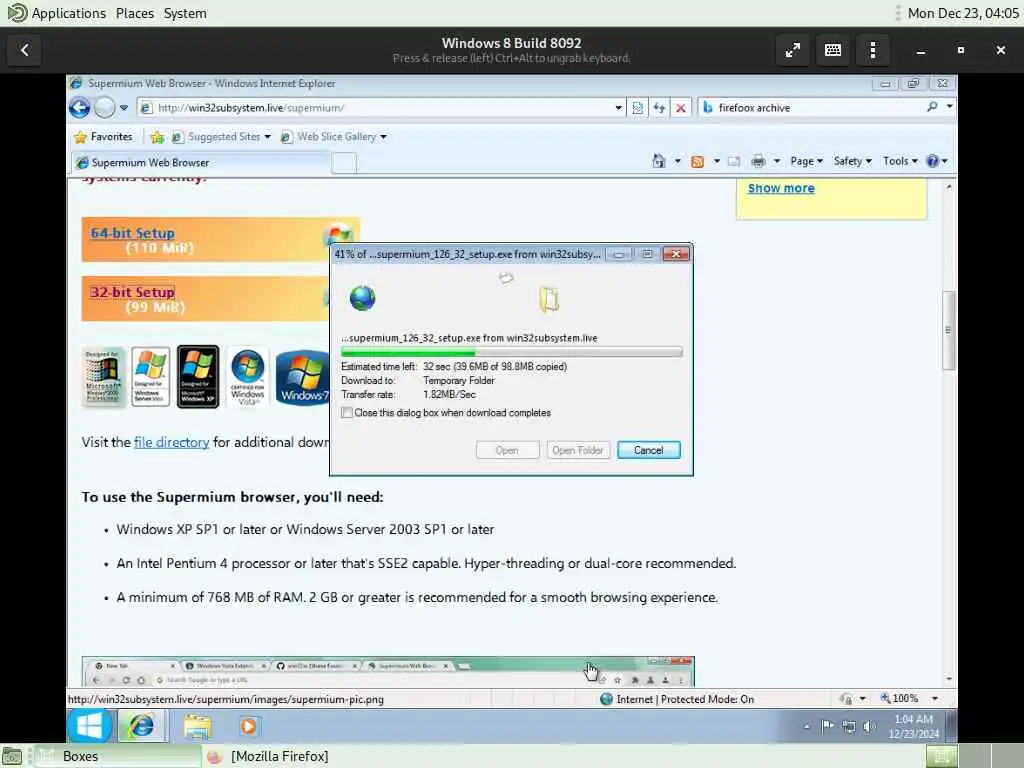Open the search provider dropdown arrow

click(950, 106)
